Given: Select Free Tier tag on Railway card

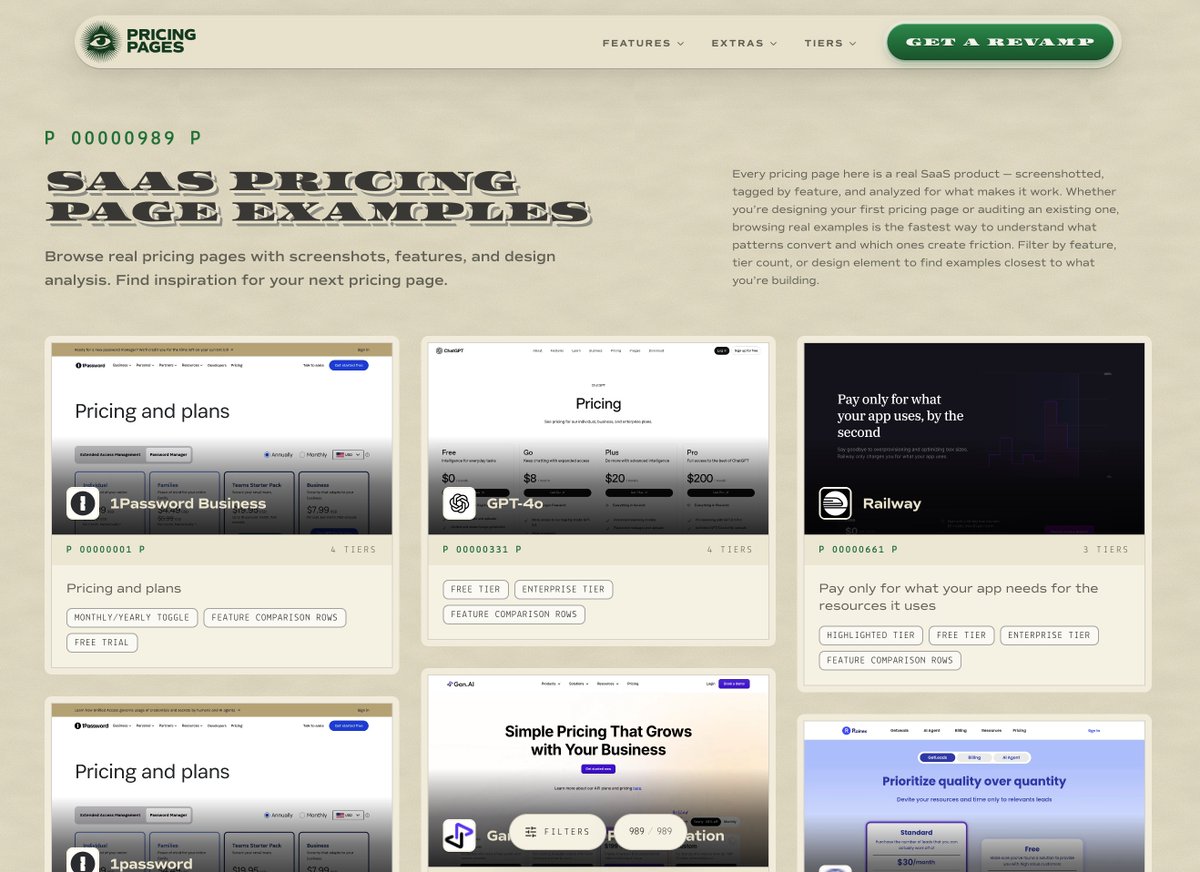Looking at the screenshot, I should 962,635.
